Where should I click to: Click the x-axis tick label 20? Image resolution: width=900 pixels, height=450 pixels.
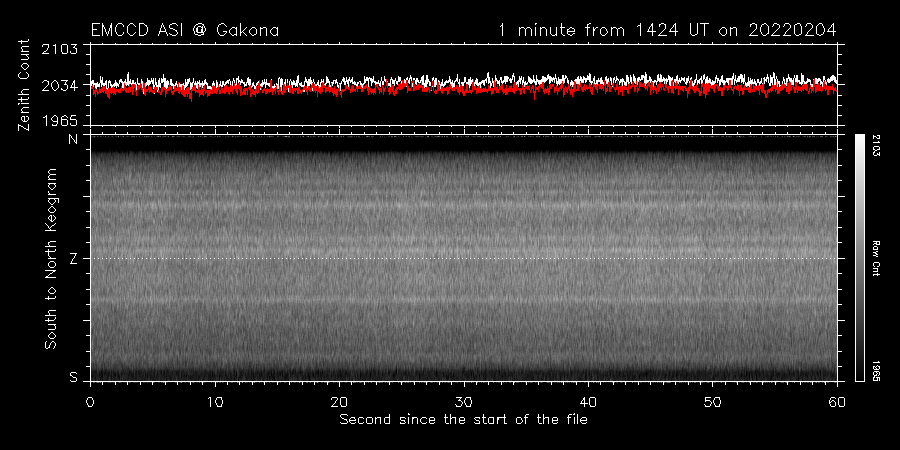coord(339,401)
